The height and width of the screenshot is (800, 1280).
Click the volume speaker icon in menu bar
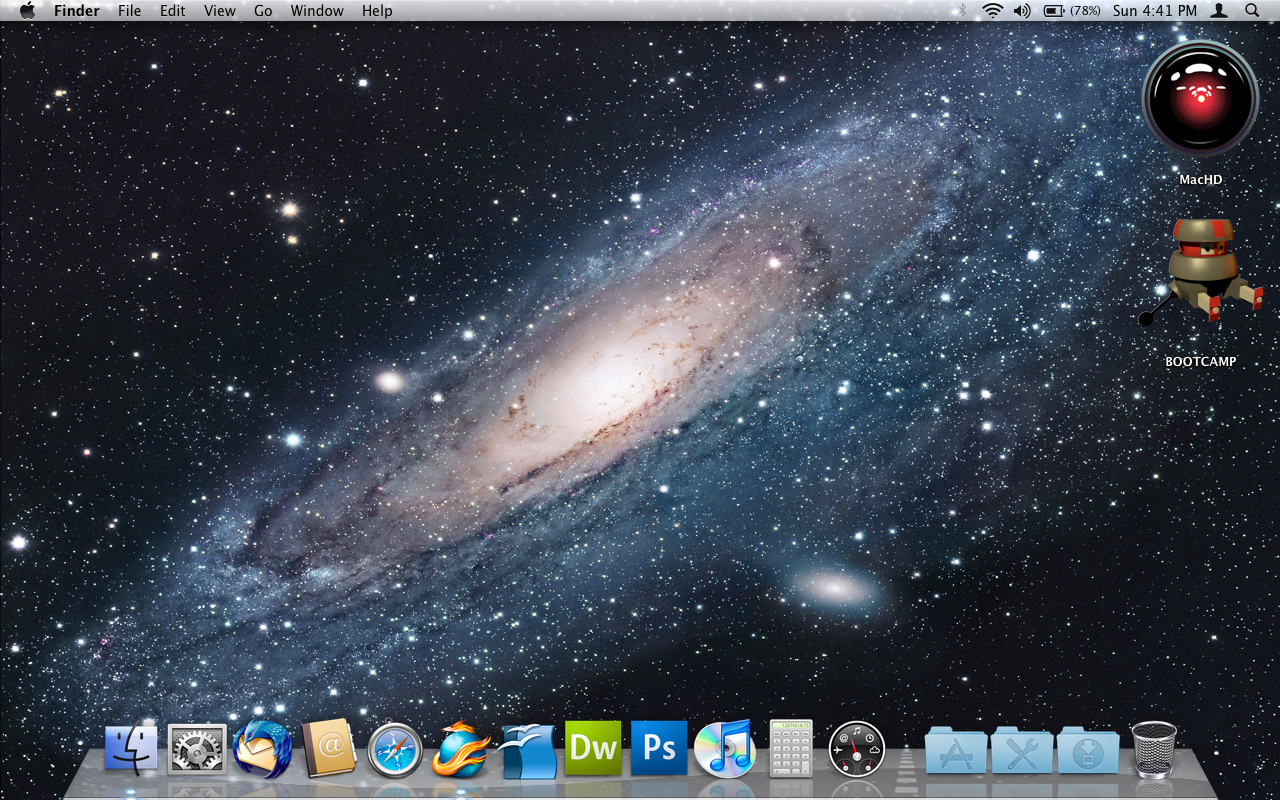(x=1021, y=11)
